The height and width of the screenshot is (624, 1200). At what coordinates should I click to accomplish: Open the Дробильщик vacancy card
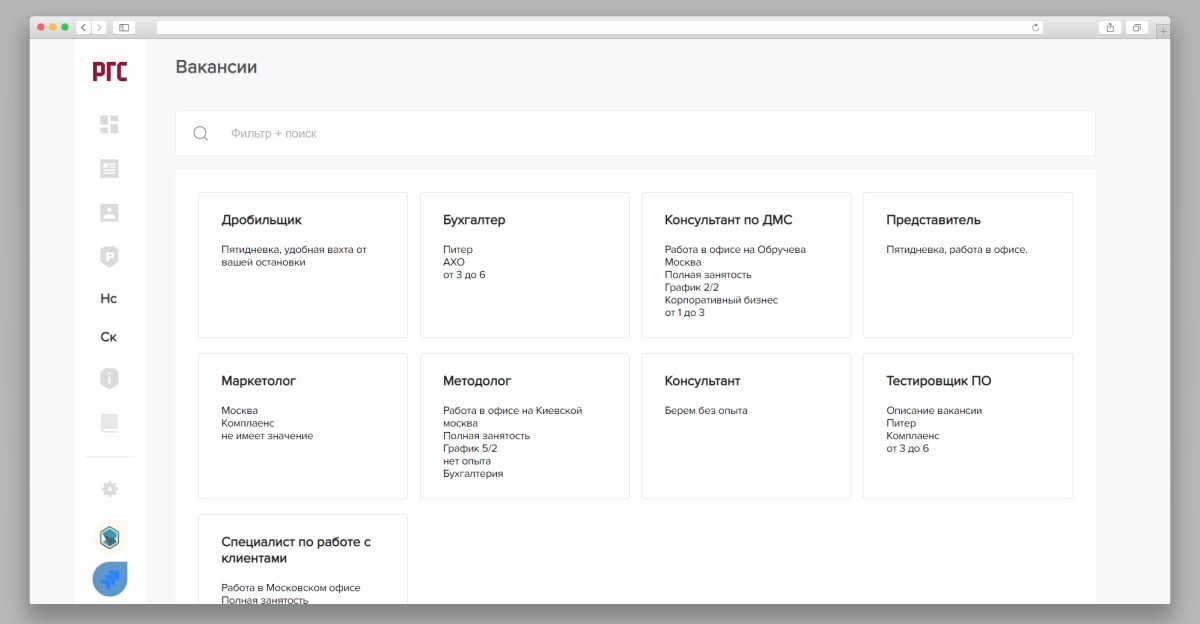click(x=303, y=265)
